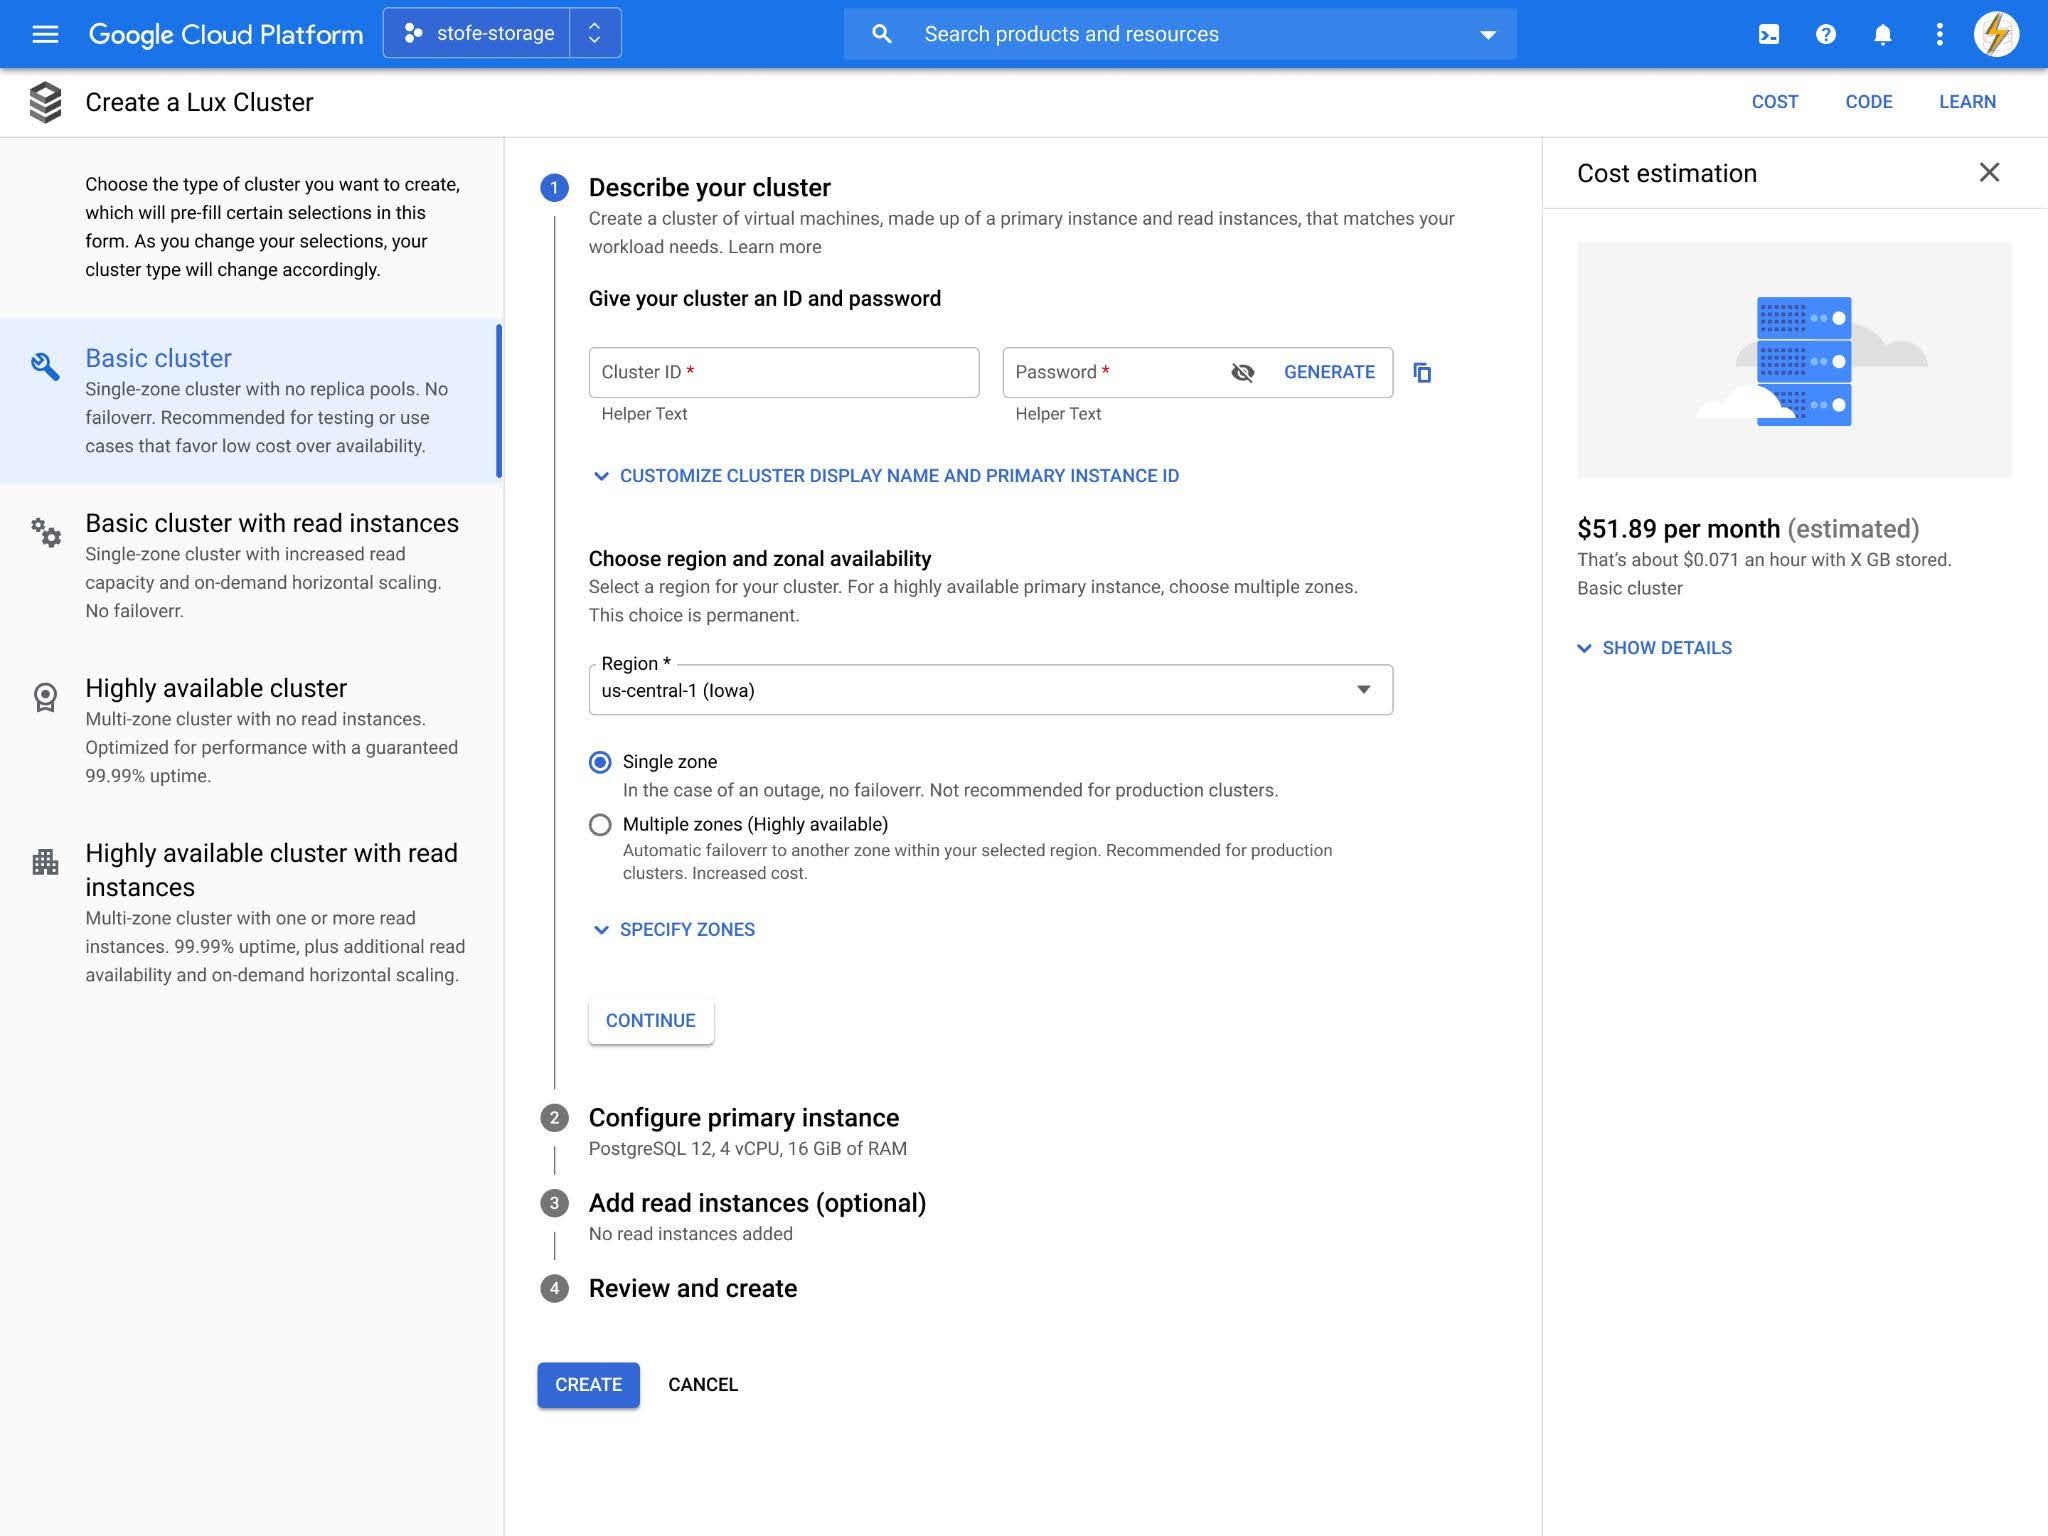The height and width of the screenshot is (1536, 2048).
Task: Click the step 4 number badge
Action: coord(554,1288)
